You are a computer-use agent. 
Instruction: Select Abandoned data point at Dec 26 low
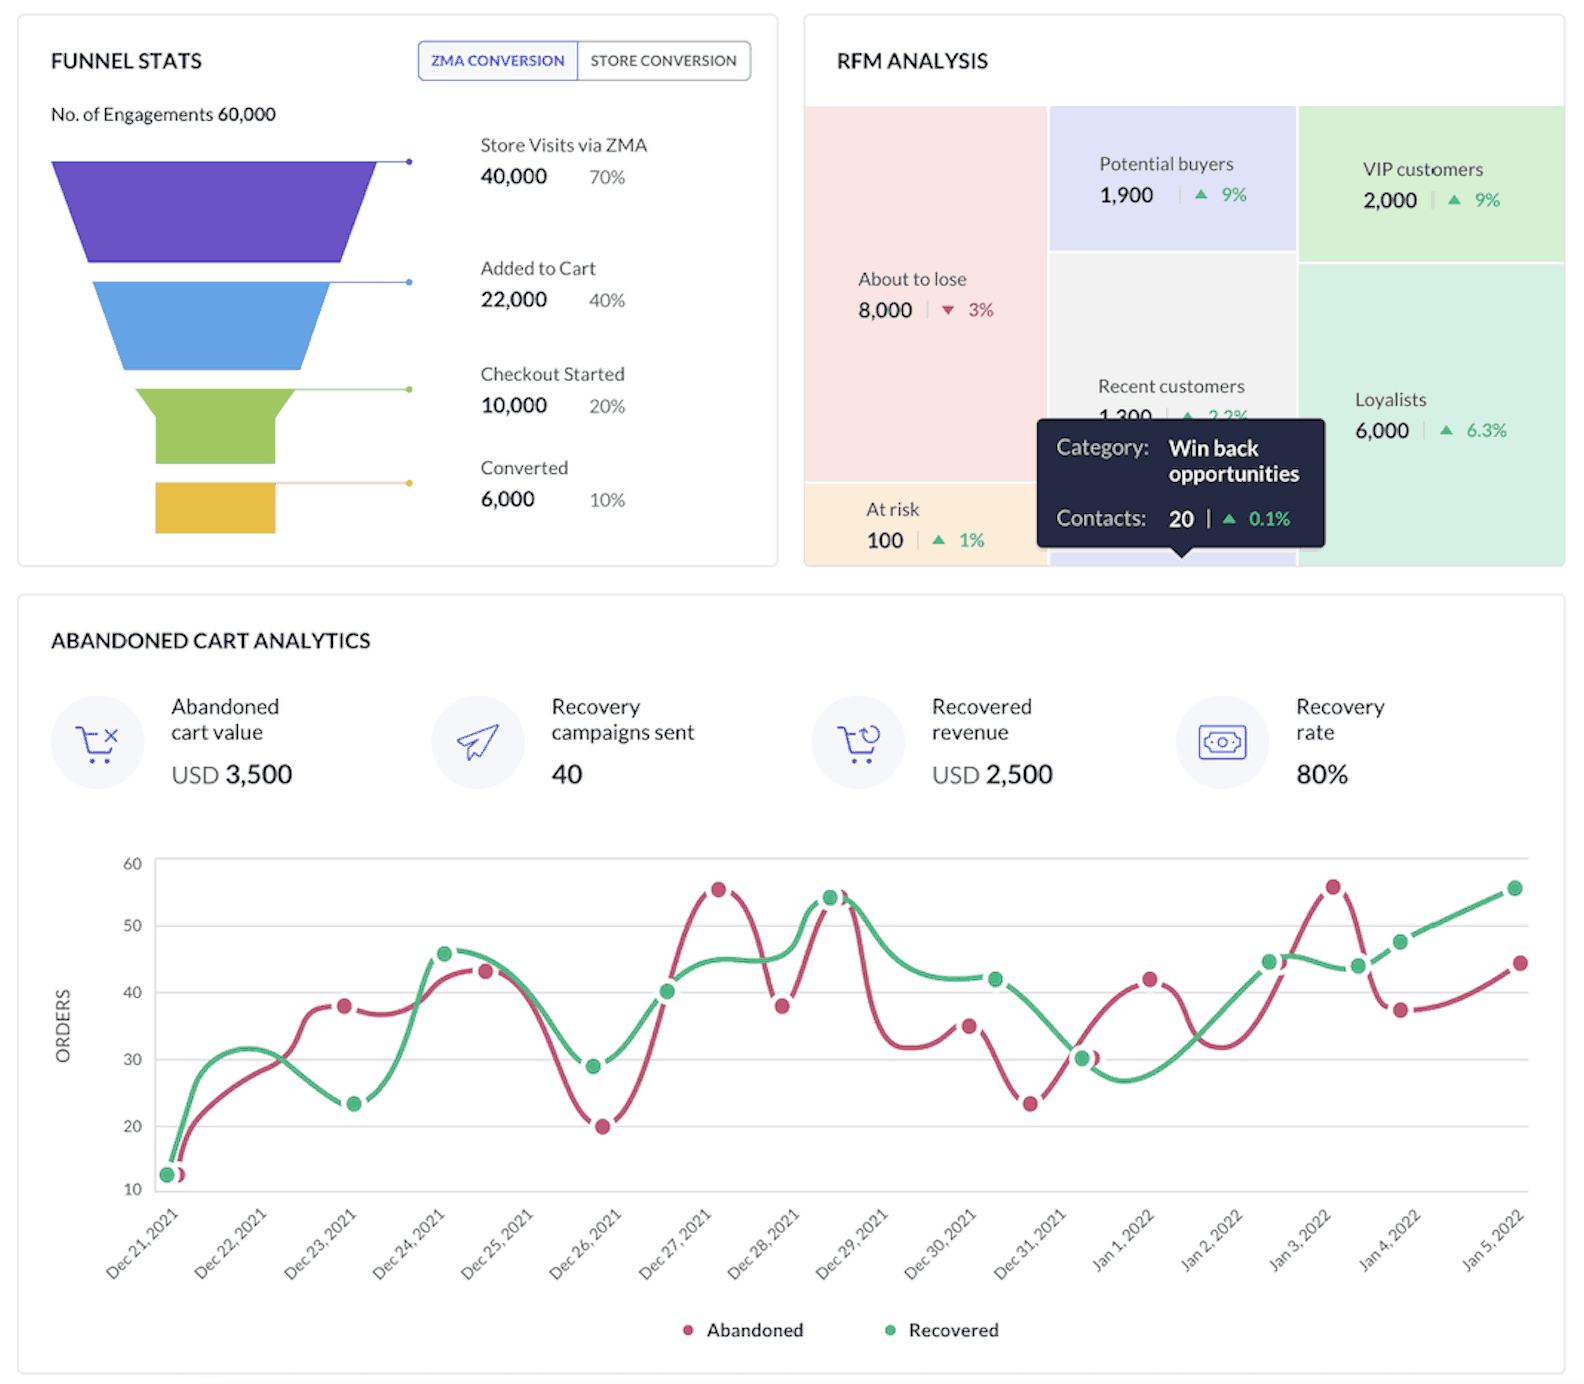(x=602, y=1127)
